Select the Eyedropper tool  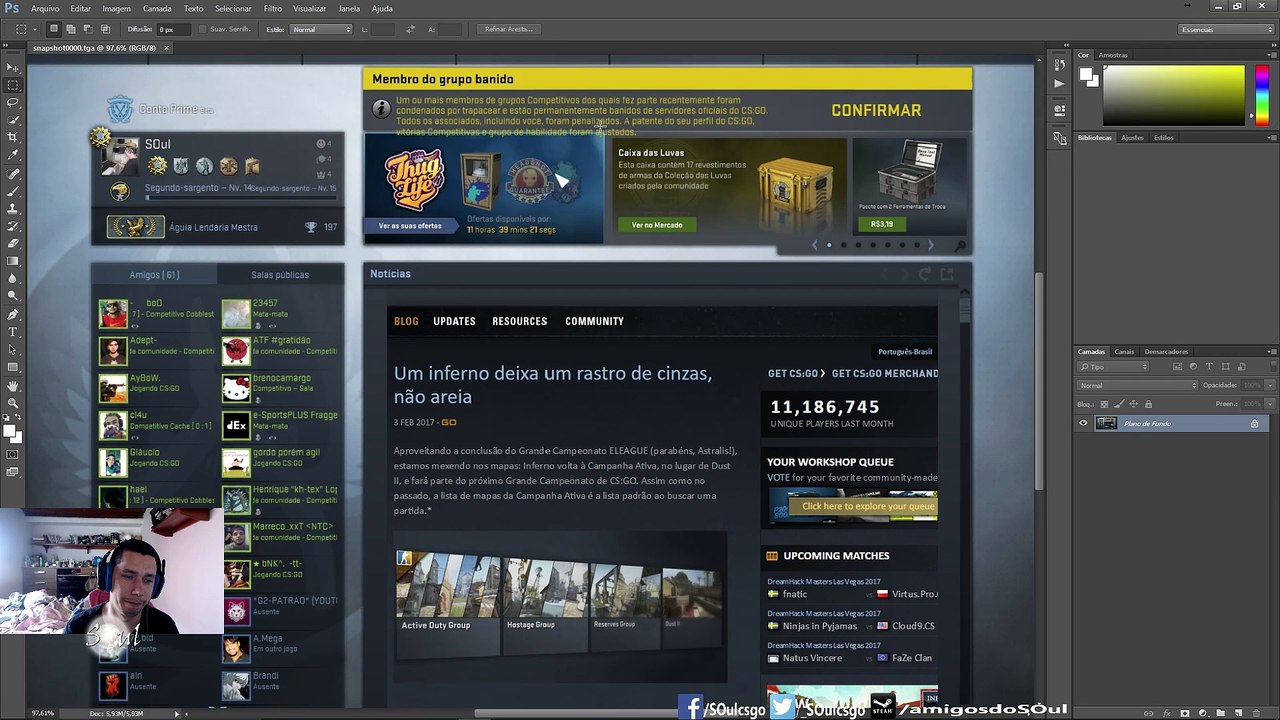13,155
